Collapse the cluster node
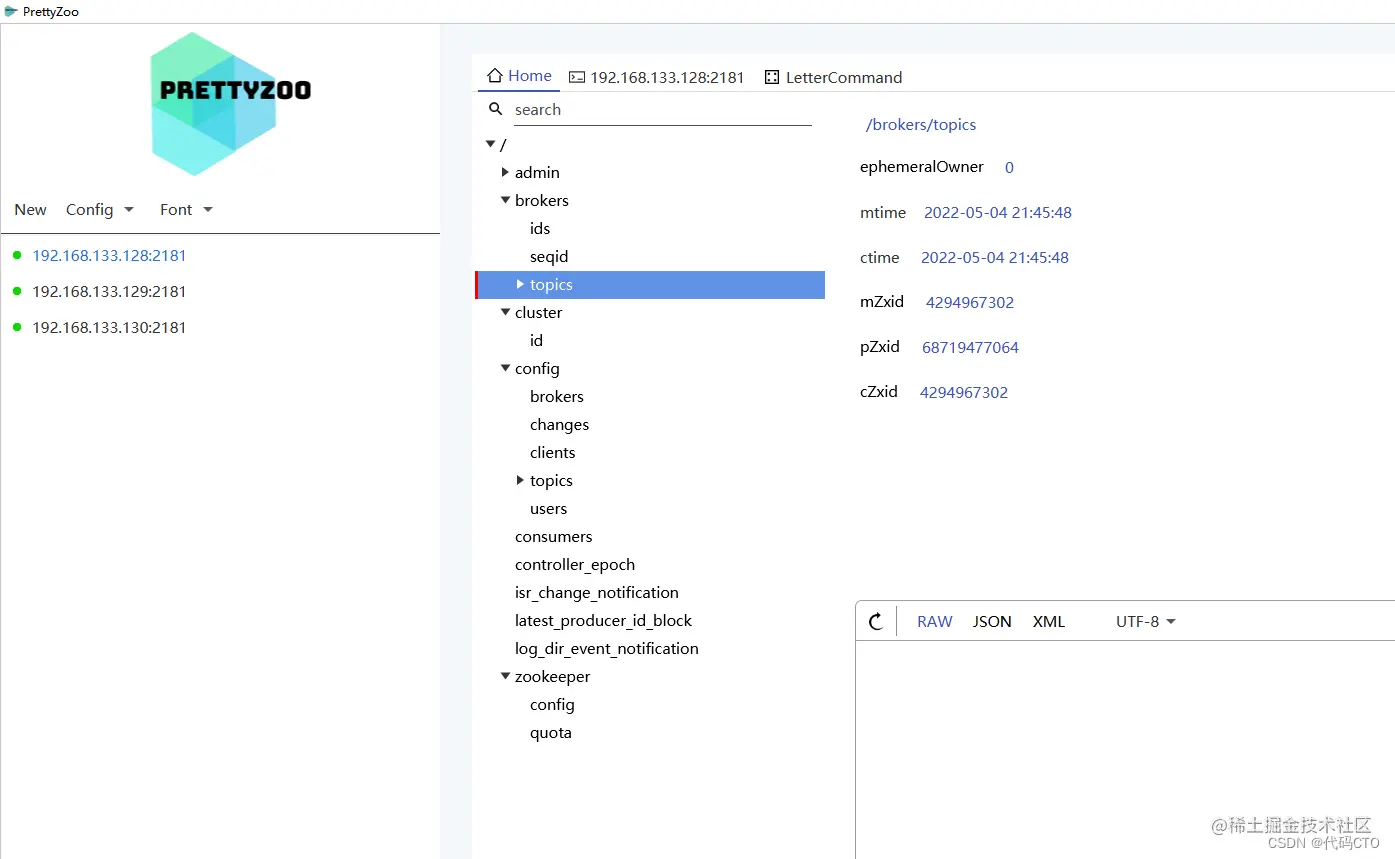Viewport: 1395px width, 859px height. (x=505, y=312)
